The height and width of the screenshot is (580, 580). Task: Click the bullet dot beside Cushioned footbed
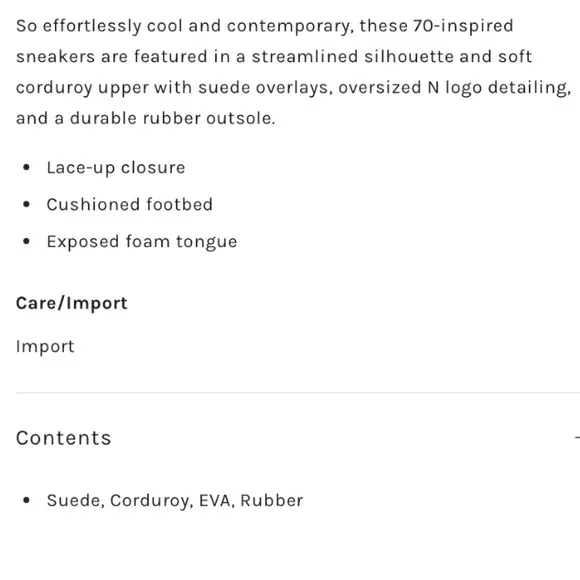pyautogui.click(x=26, y=204)
